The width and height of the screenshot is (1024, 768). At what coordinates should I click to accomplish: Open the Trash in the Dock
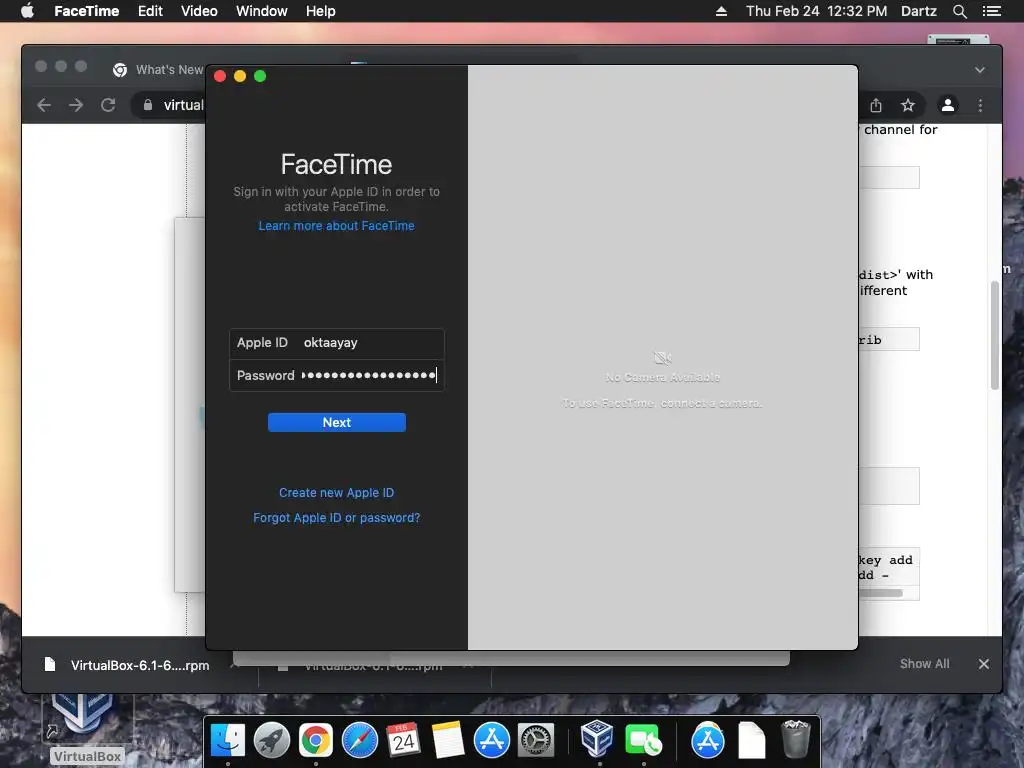point(795,739)
